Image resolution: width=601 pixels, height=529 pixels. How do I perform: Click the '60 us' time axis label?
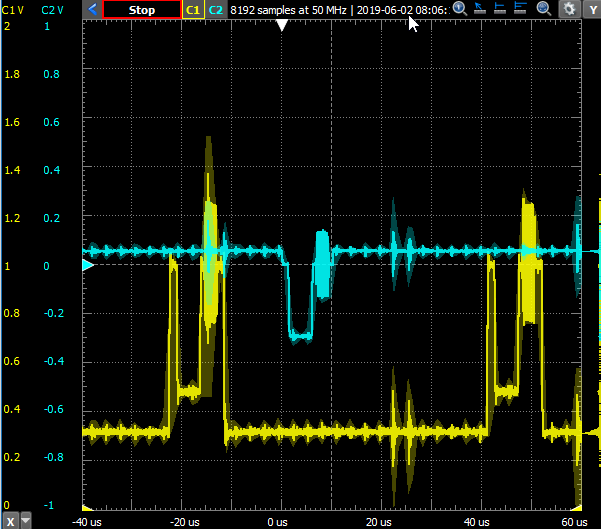click(x=574, y=522)
